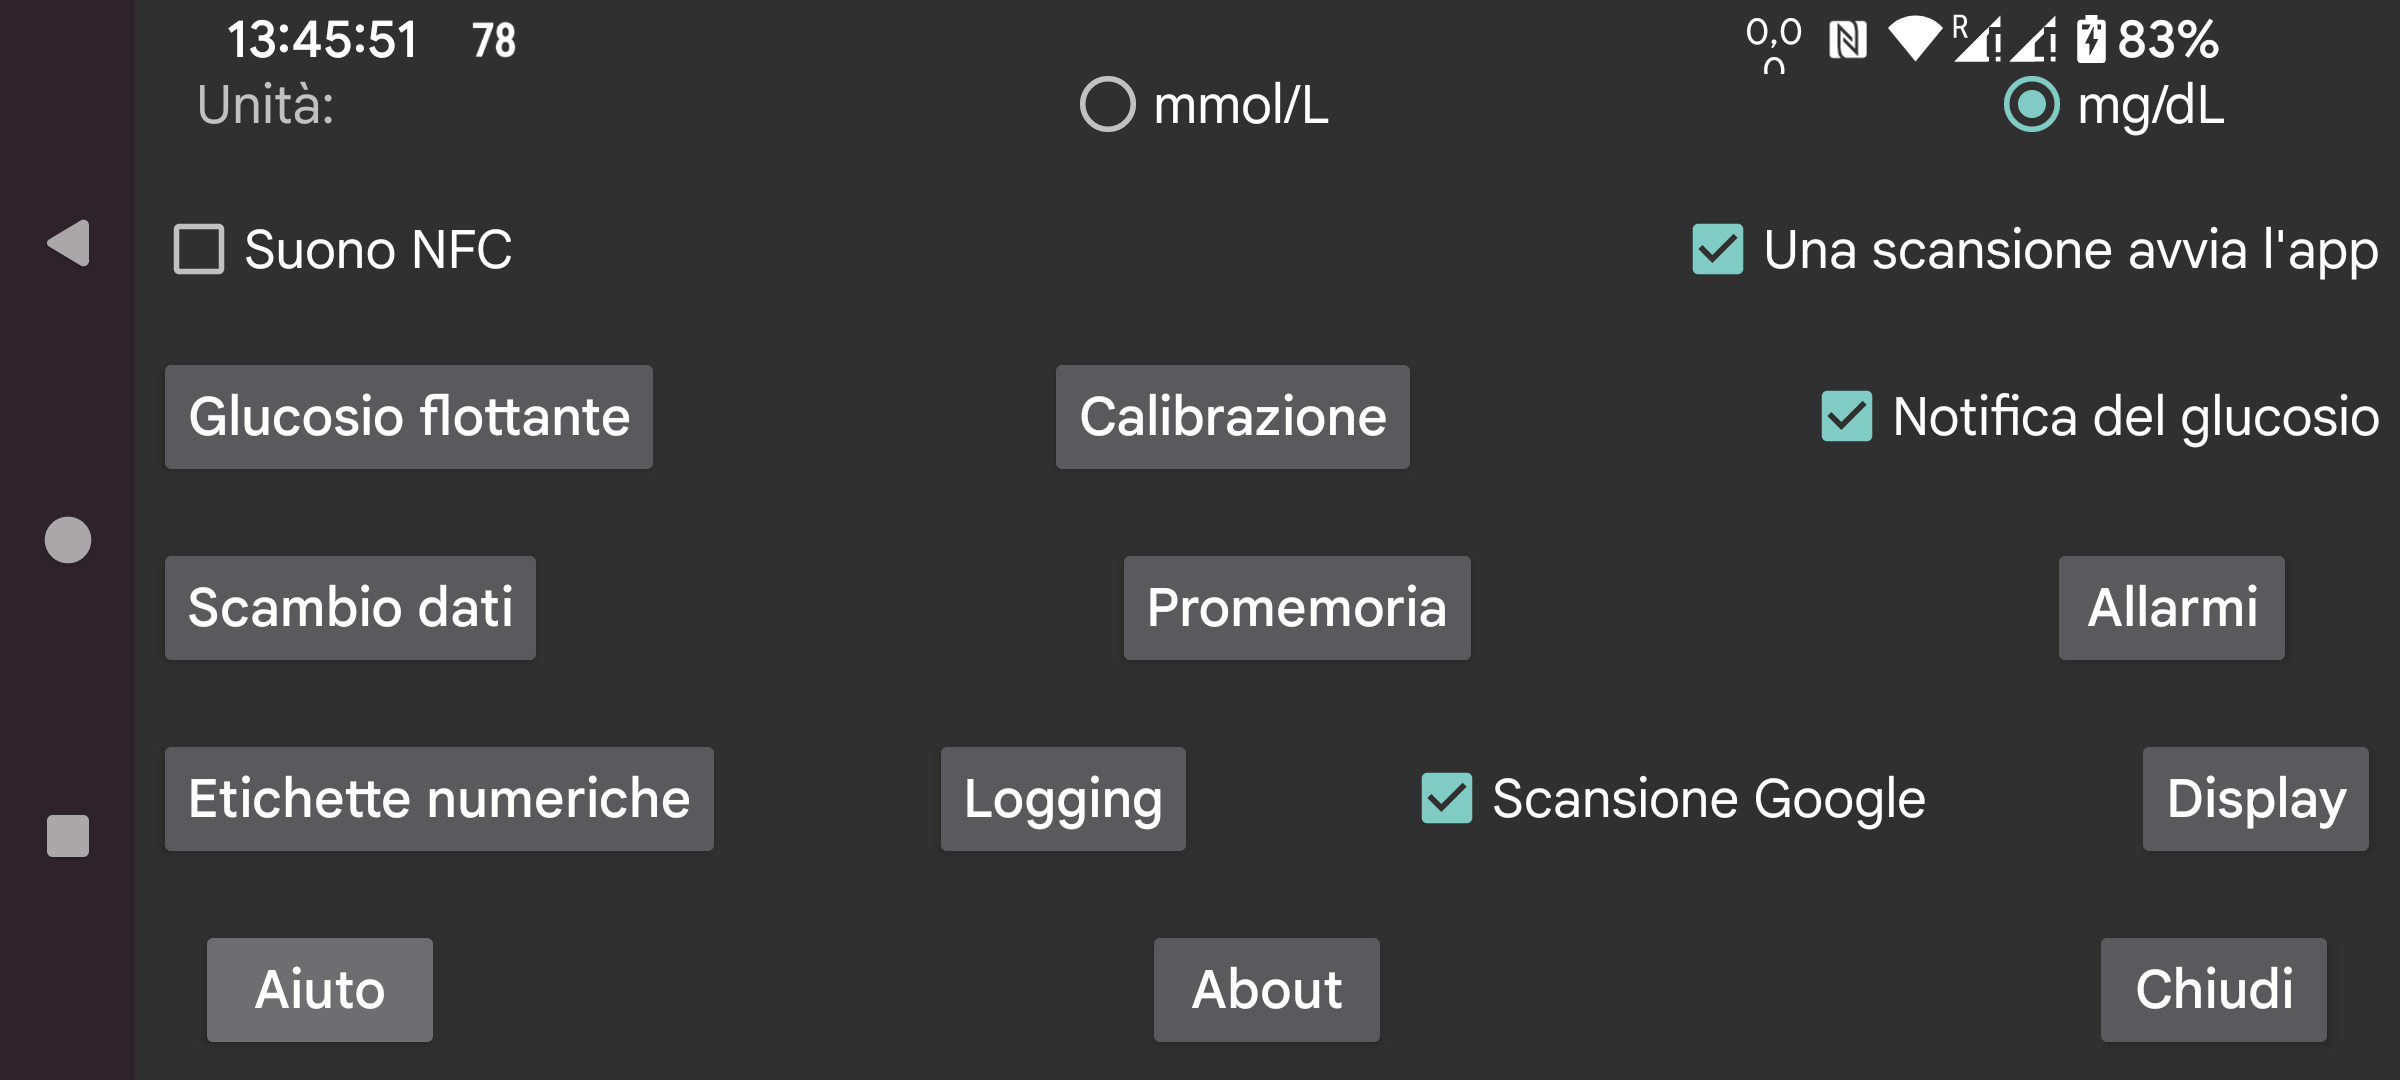Open Etichette numeriche settings
Viewport: 2400px width, 1080px height.
click(x=439, y=799)
